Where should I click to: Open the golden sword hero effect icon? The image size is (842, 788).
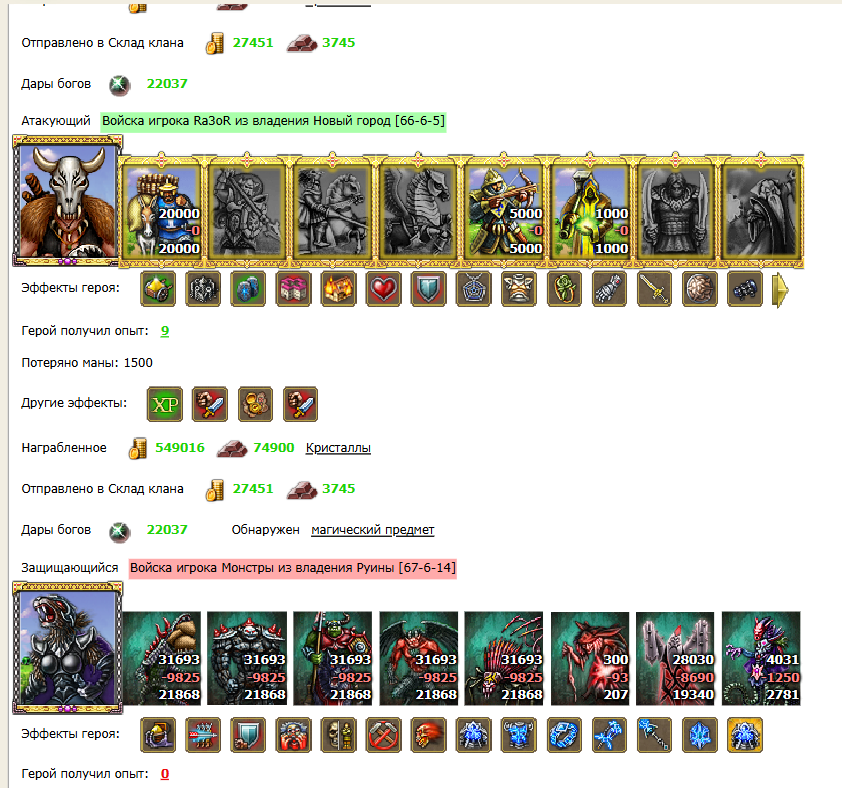coord(654,289)
